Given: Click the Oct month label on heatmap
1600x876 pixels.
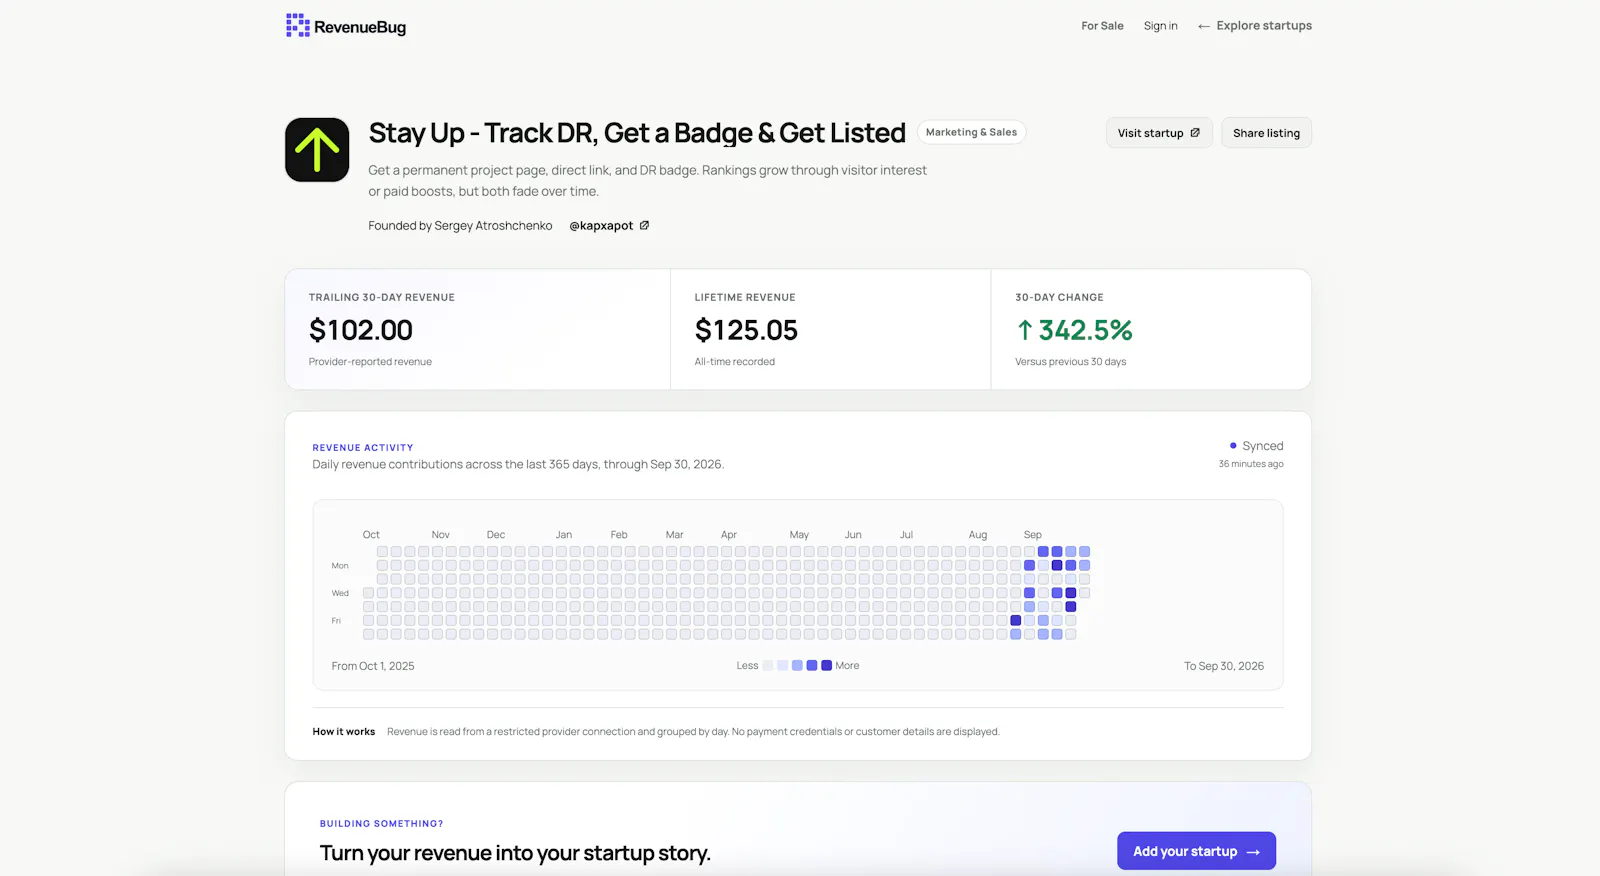Looking at the screenshot, I should pyautogui.click(x=371, y=535).
